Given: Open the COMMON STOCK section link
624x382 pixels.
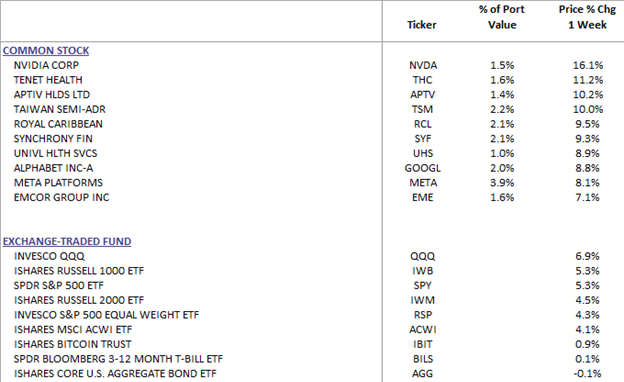Looking at the screenshot, I should point(46,51).
